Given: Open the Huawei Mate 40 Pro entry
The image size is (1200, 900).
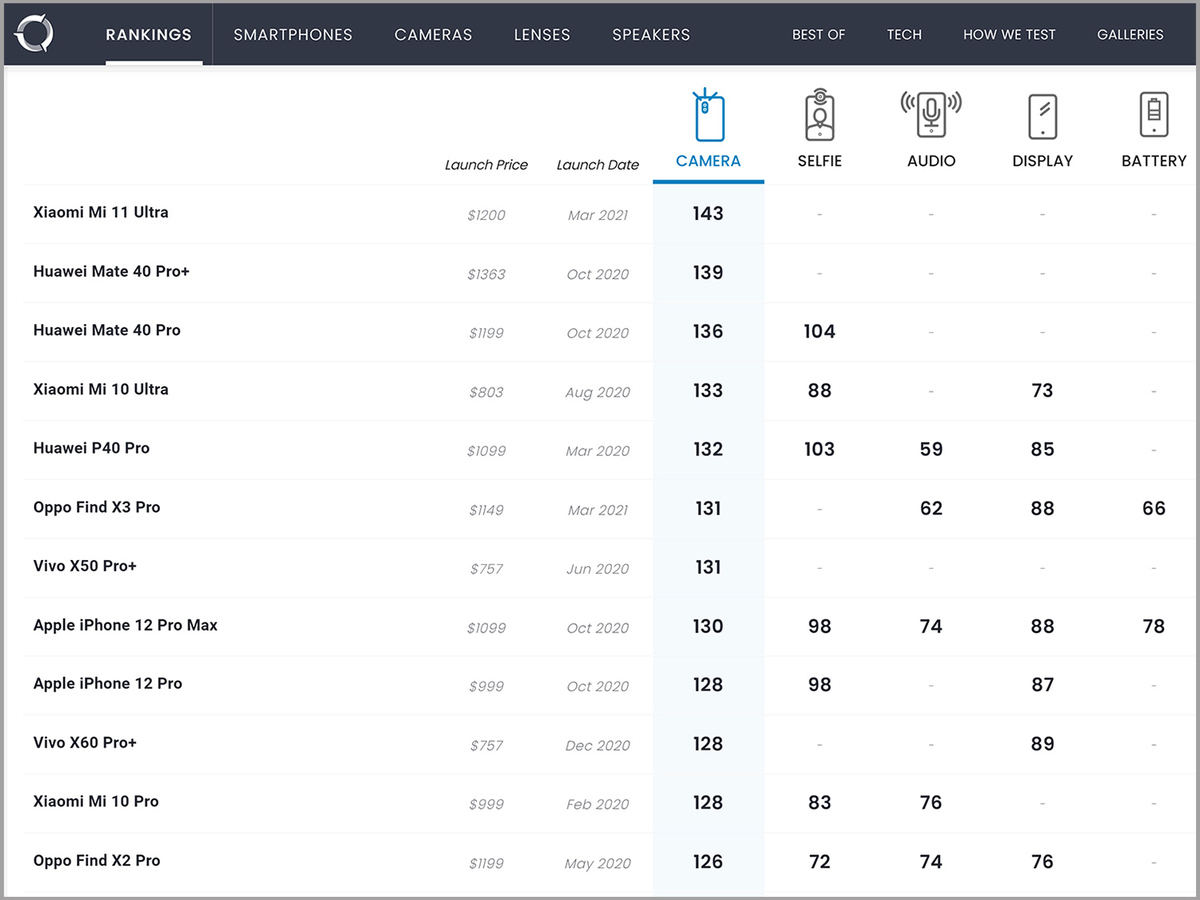Looking at the screenshot, I should pyautogui.click(x=107, y=330).
